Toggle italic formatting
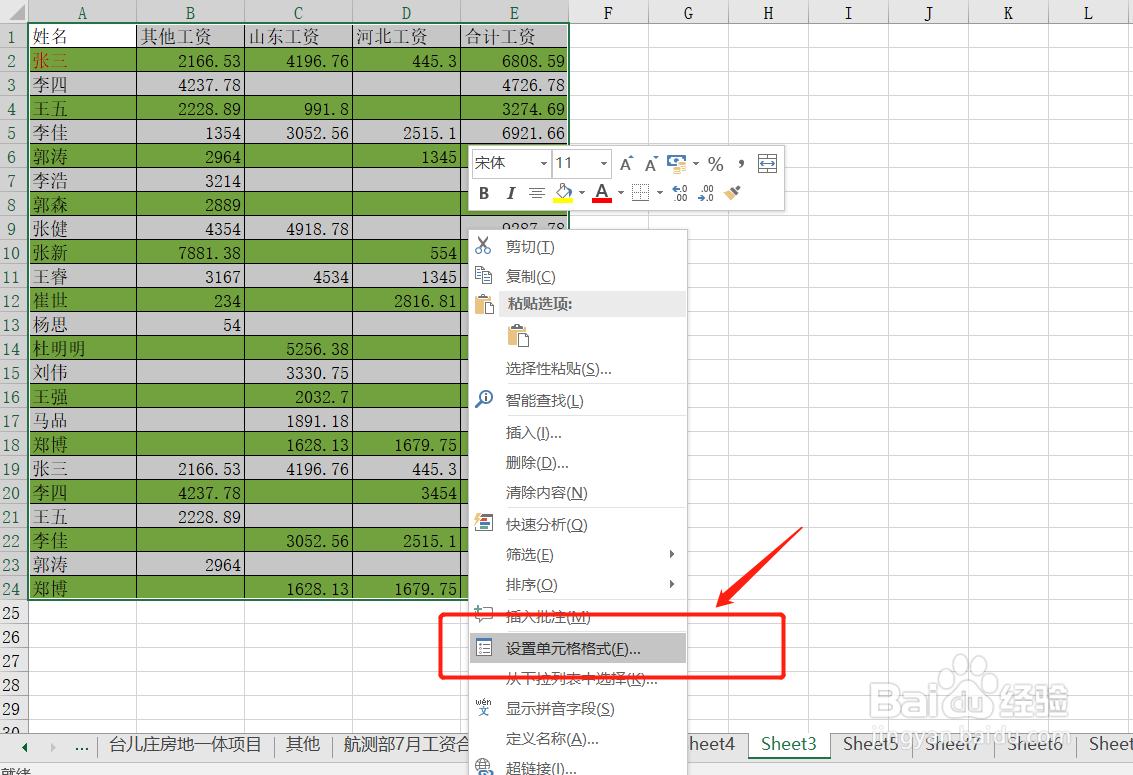 (x=510, y=193)
